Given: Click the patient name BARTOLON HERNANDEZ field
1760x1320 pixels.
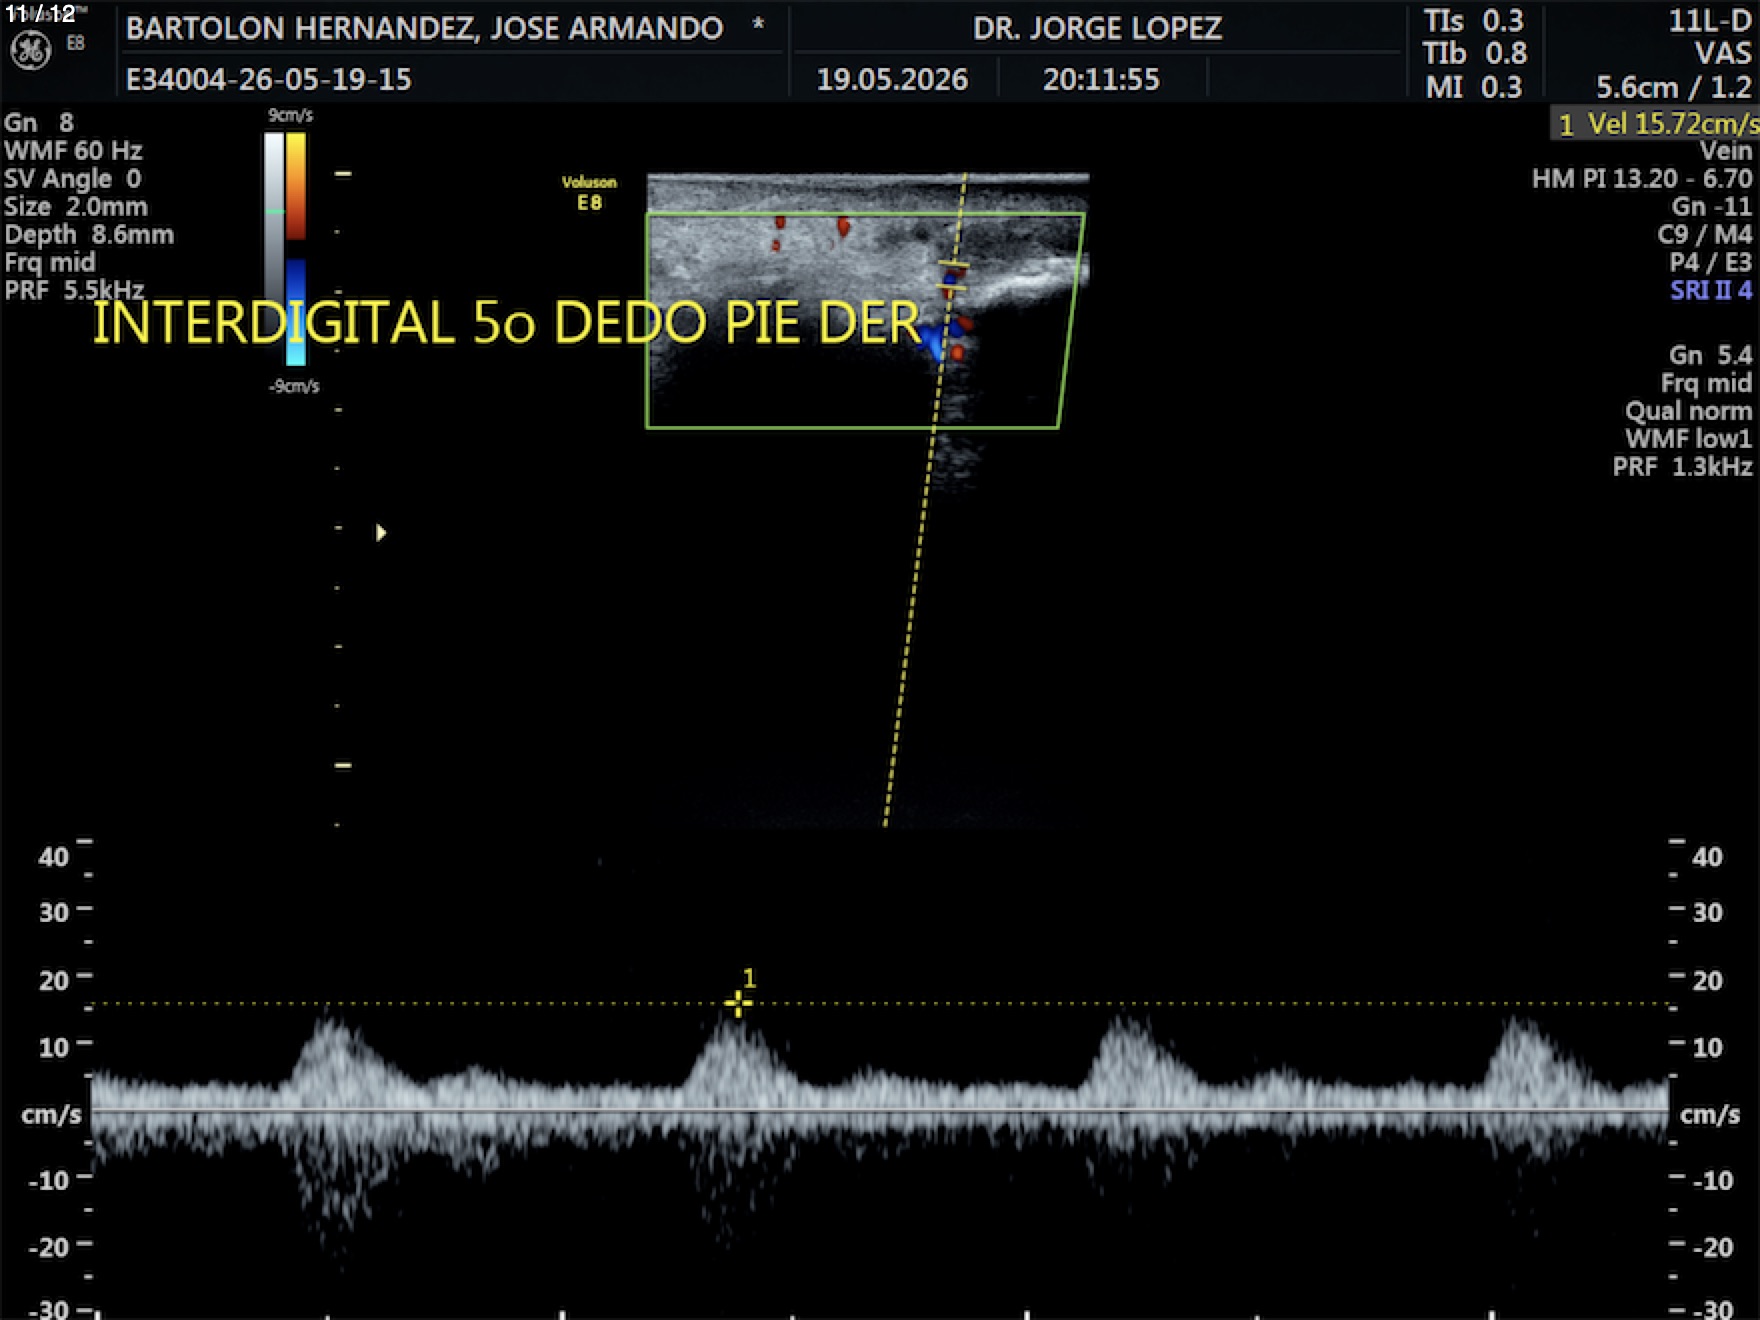Looking at the screenshot, I should coord(424,28).
